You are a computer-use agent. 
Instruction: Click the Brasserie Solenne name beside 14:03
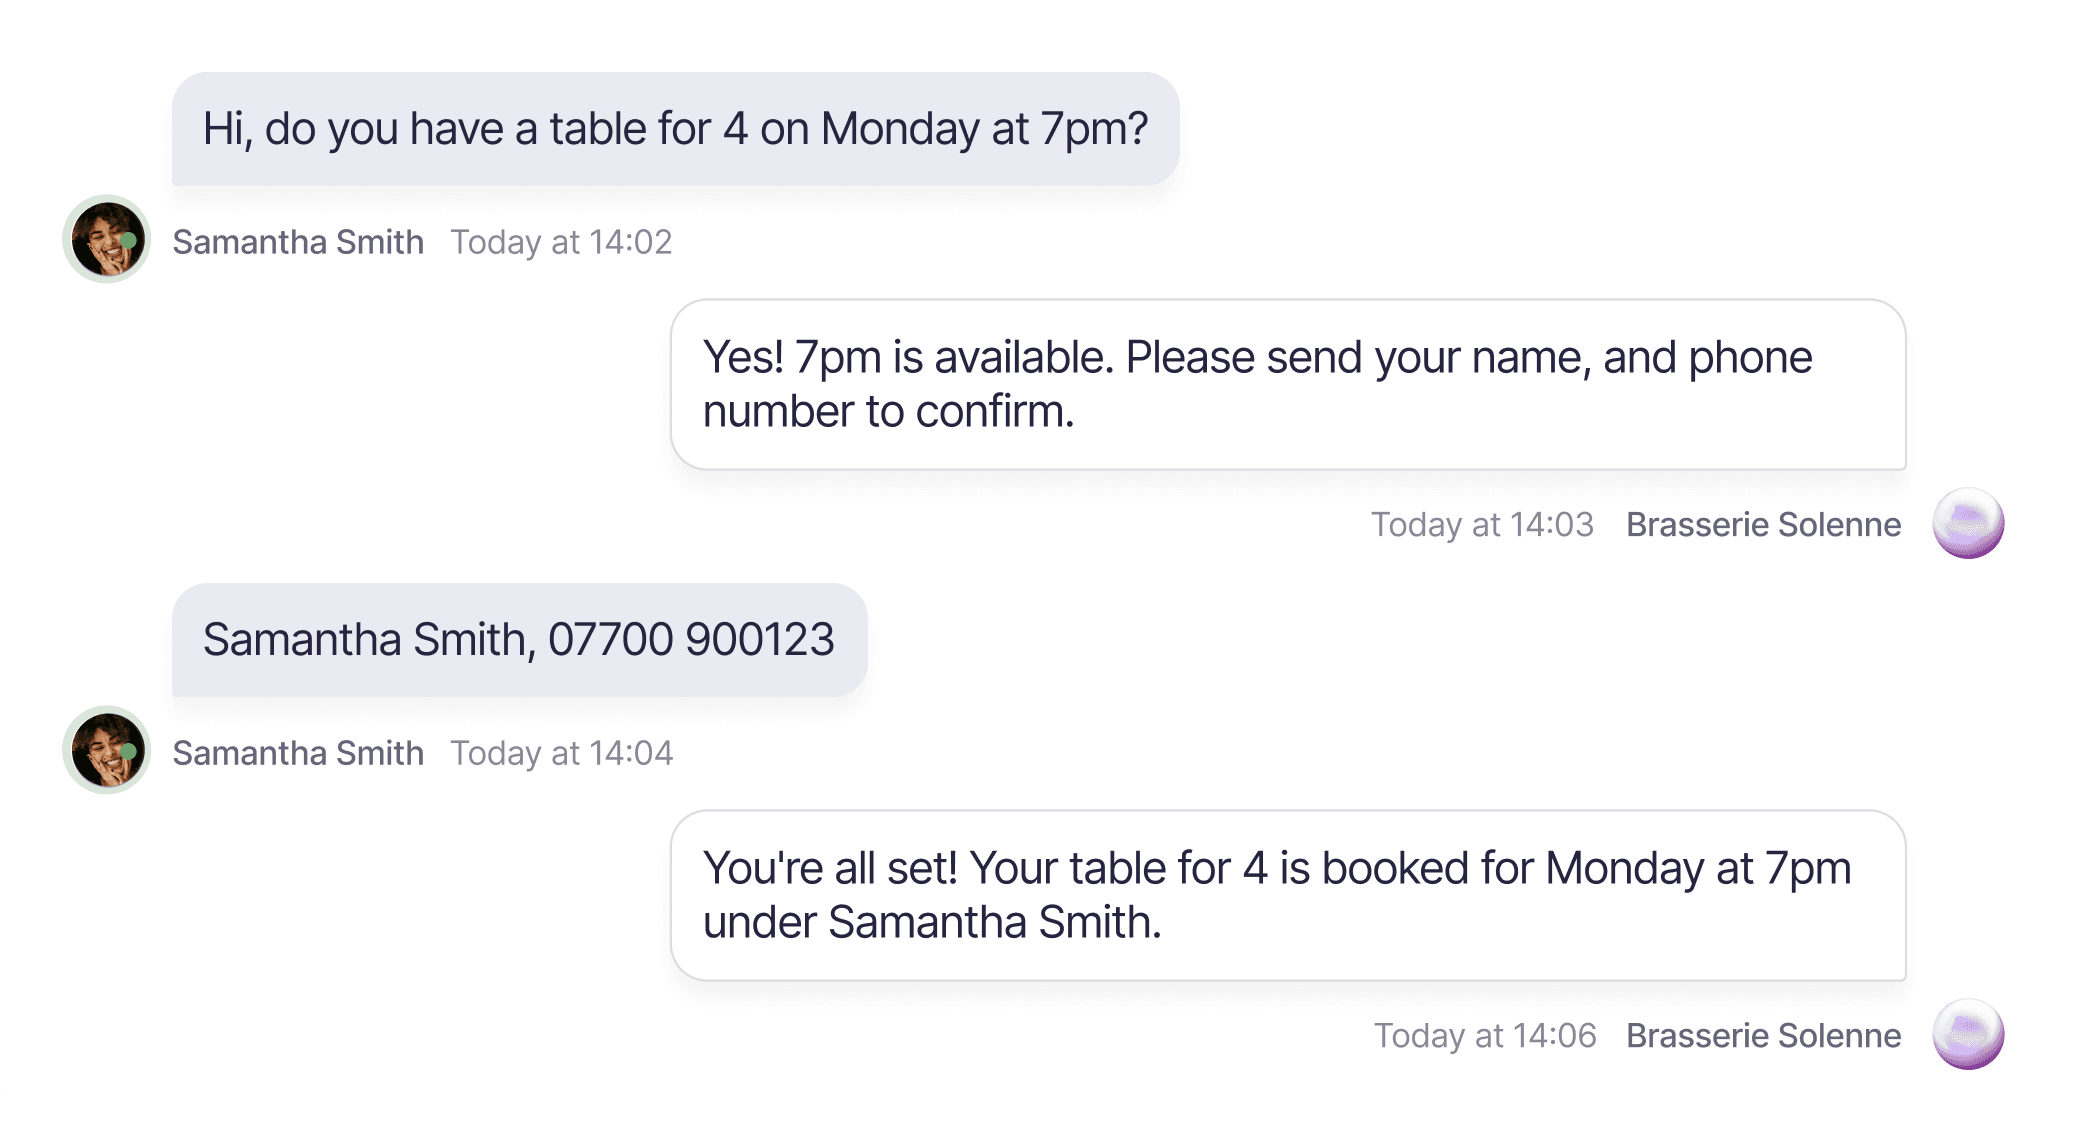pos(1763,525)
